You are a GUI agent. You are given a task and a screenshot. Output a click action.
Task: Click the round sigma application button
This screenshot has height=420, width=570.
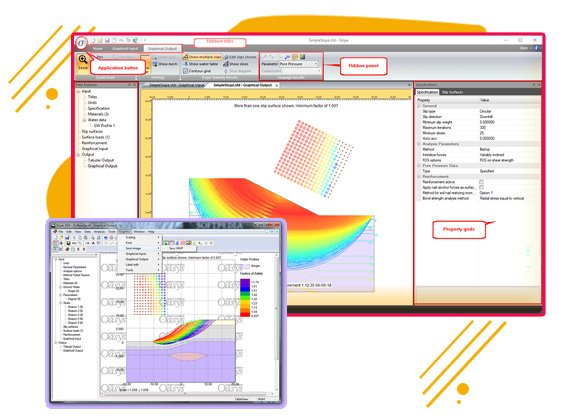point(81,43)
